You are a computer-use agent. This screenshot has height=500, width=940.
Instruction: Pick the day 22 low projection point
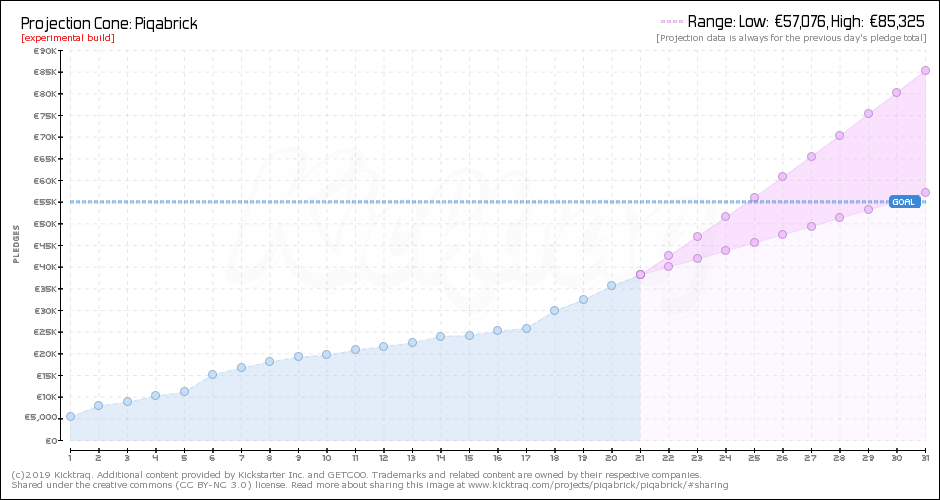click(x=668, y=267)
